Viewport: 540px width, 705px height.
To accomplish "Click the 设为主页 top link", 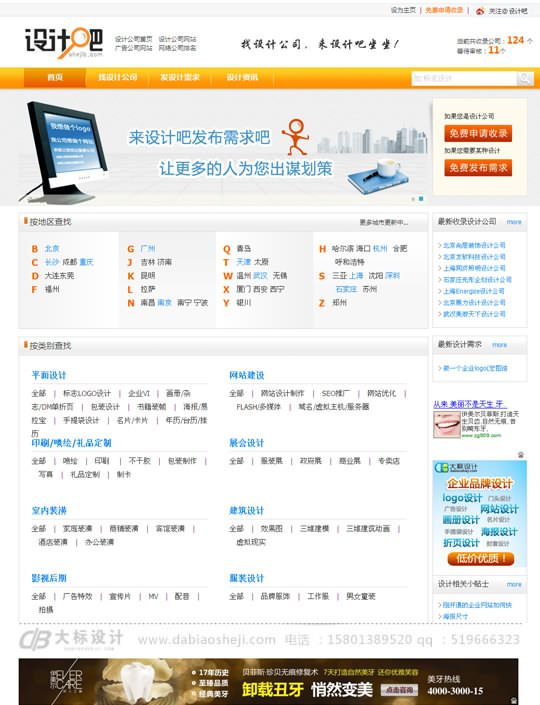I will pyautogui.click(x=403, y=10).
